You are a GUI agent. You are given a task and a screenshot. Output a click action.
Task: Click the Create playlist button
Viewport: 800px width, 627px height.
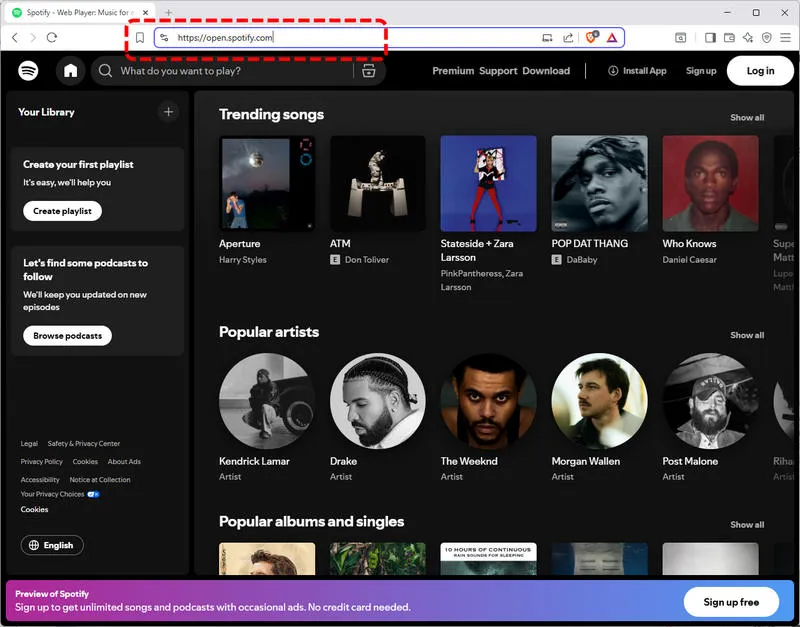[62, 211]
